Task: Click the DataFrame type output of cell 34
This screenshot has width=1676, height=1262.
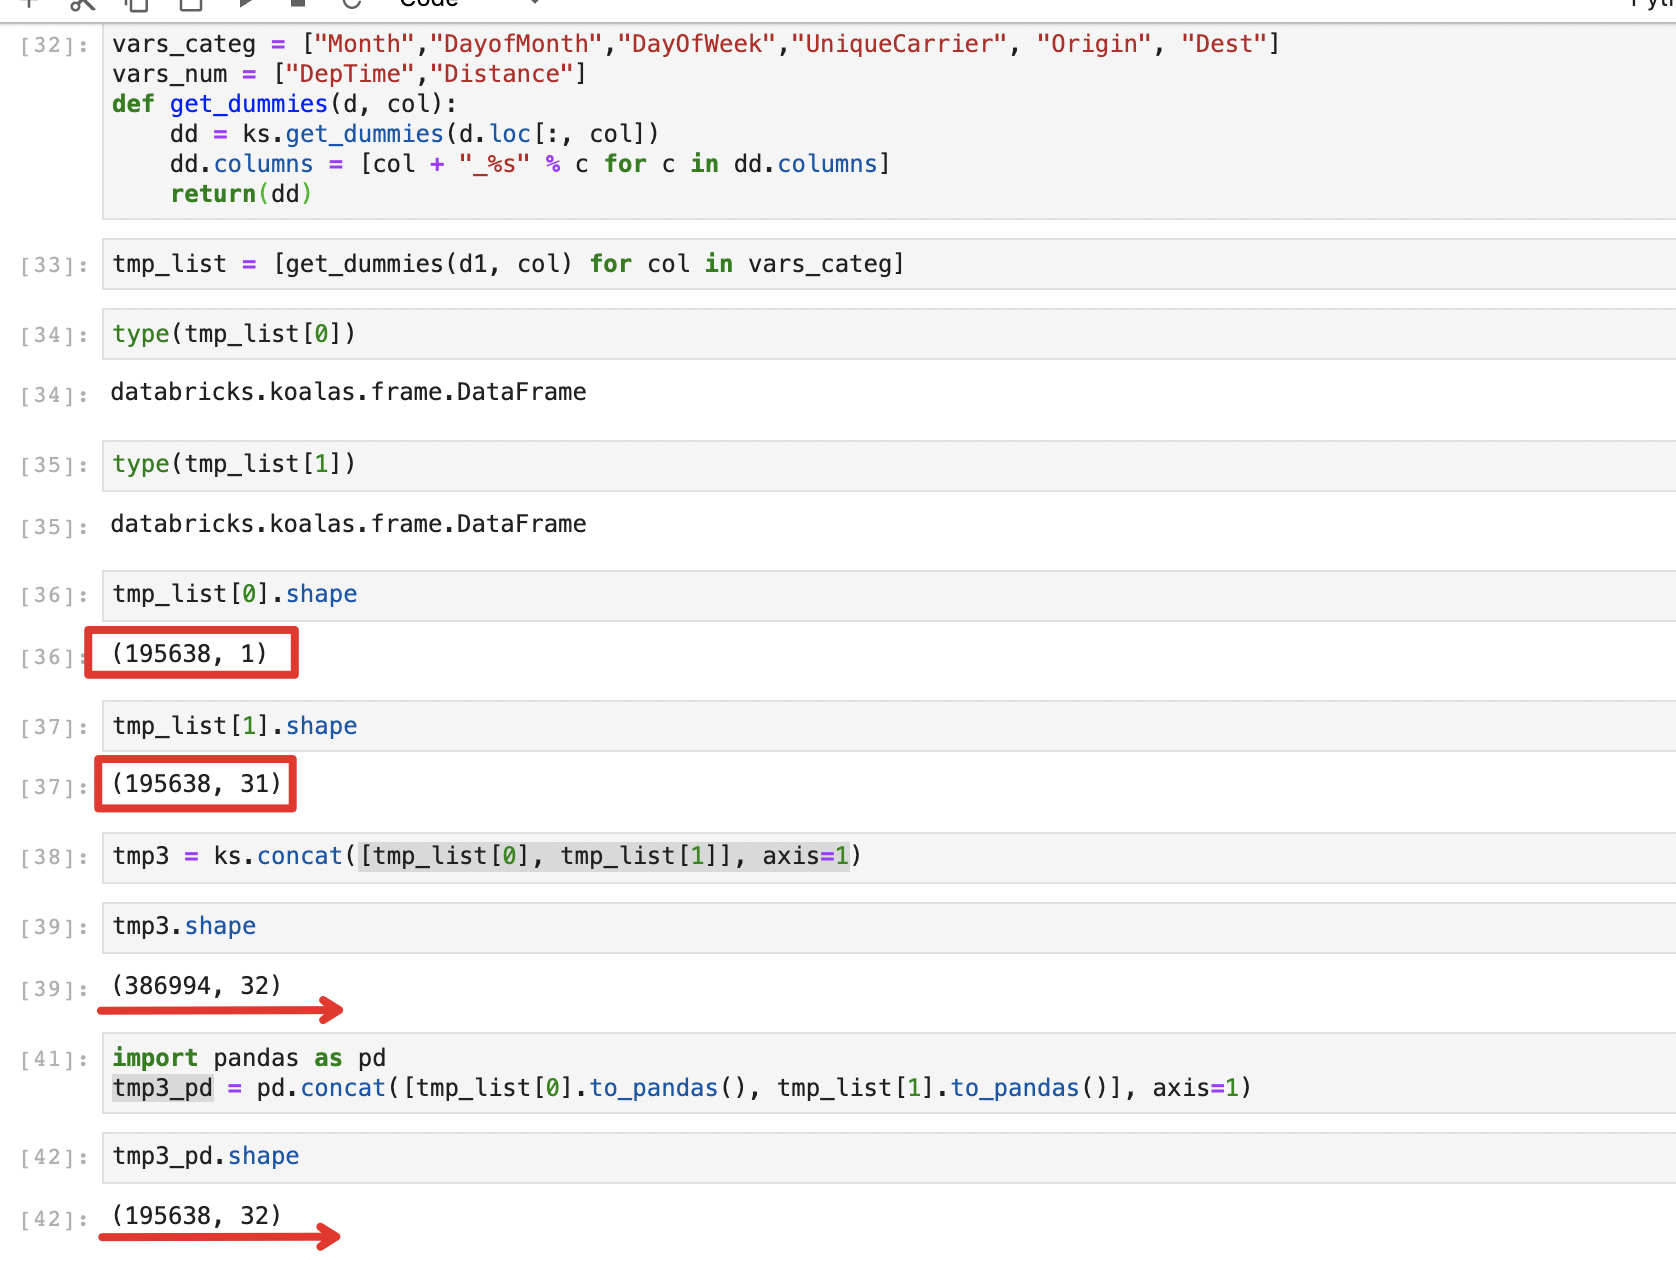Action: pos(349,392)
